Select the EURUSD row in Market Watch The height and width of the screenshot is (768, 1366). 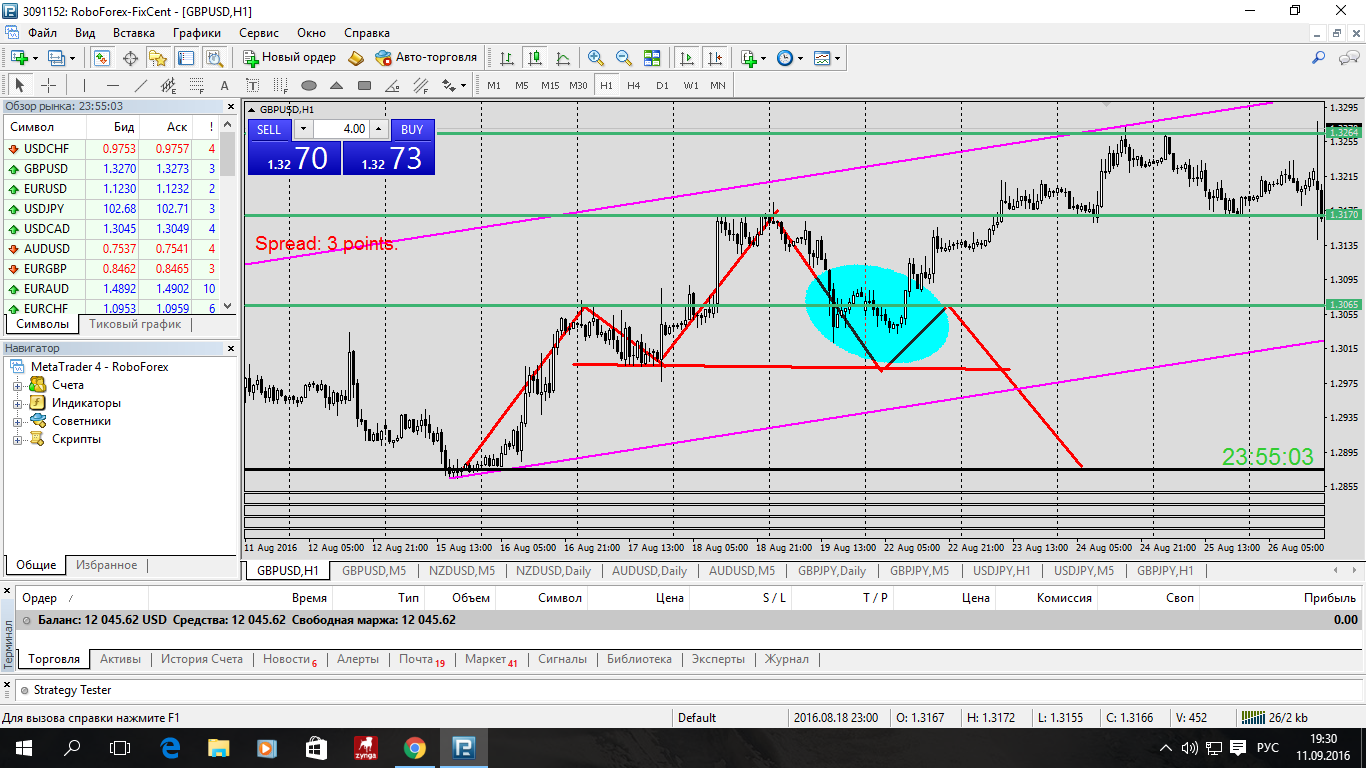pos(111,189)
